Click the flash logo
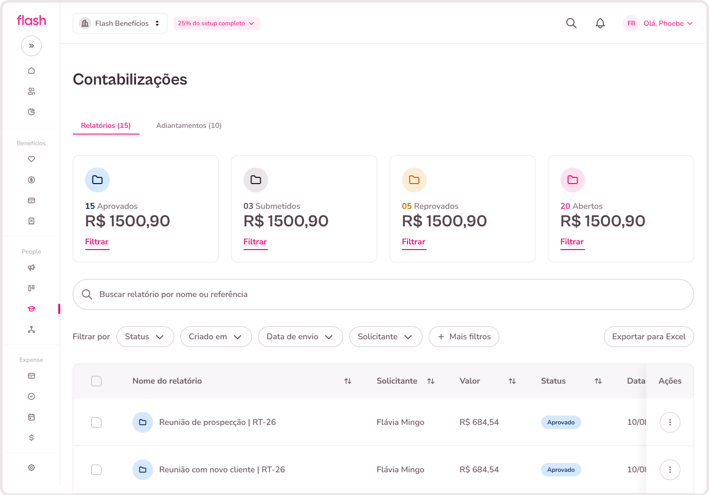709x495 pixels. point(31,20)
